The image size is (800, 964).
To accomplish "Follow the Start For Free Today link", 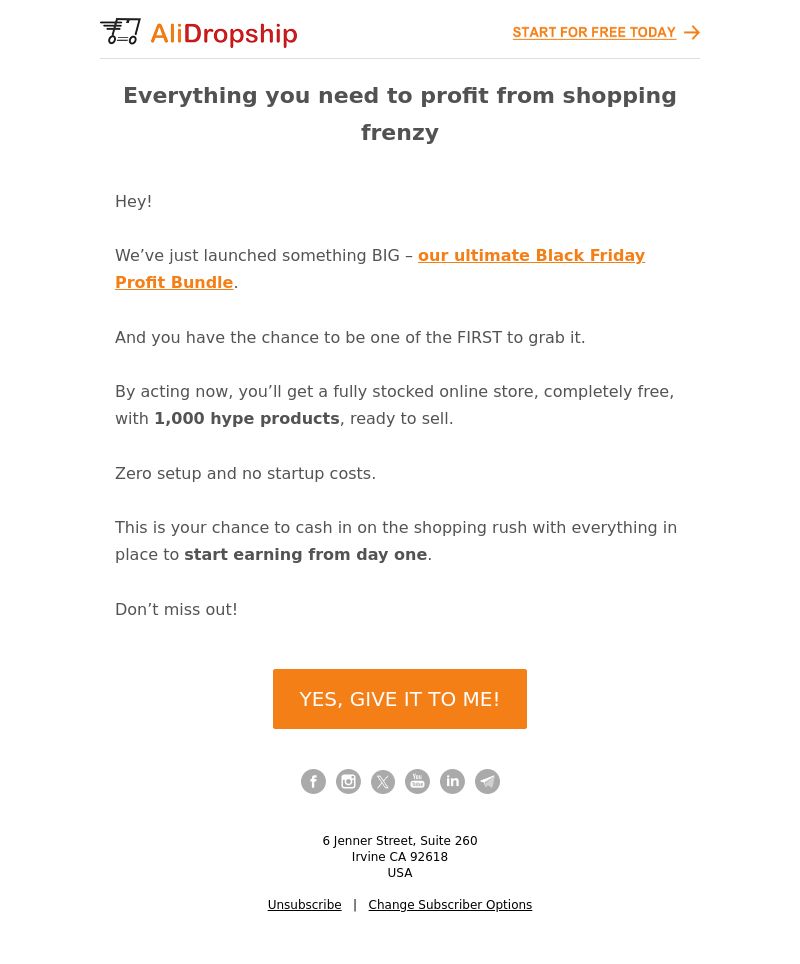I will pyautogui.click(x=594, y=33).
